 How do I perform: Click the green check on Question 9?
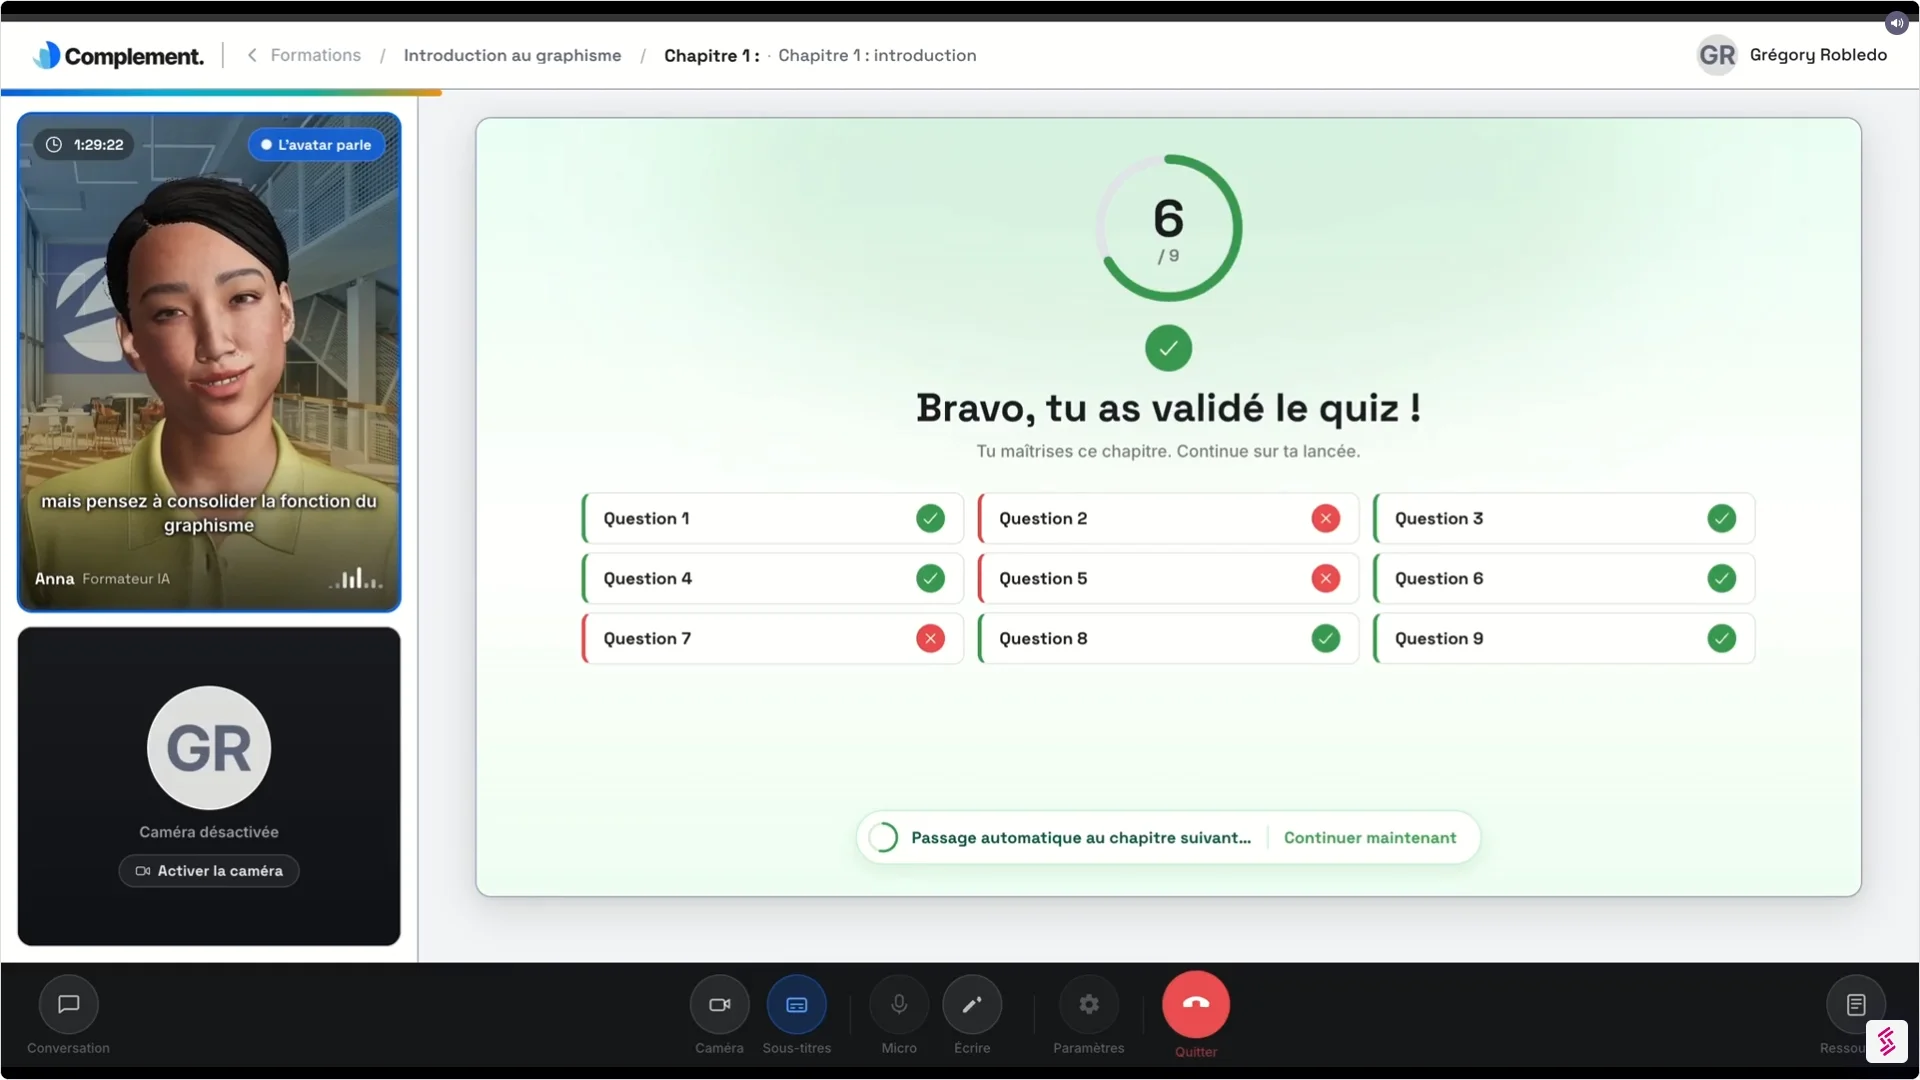pyautogui.click(x=1722, y=638)
